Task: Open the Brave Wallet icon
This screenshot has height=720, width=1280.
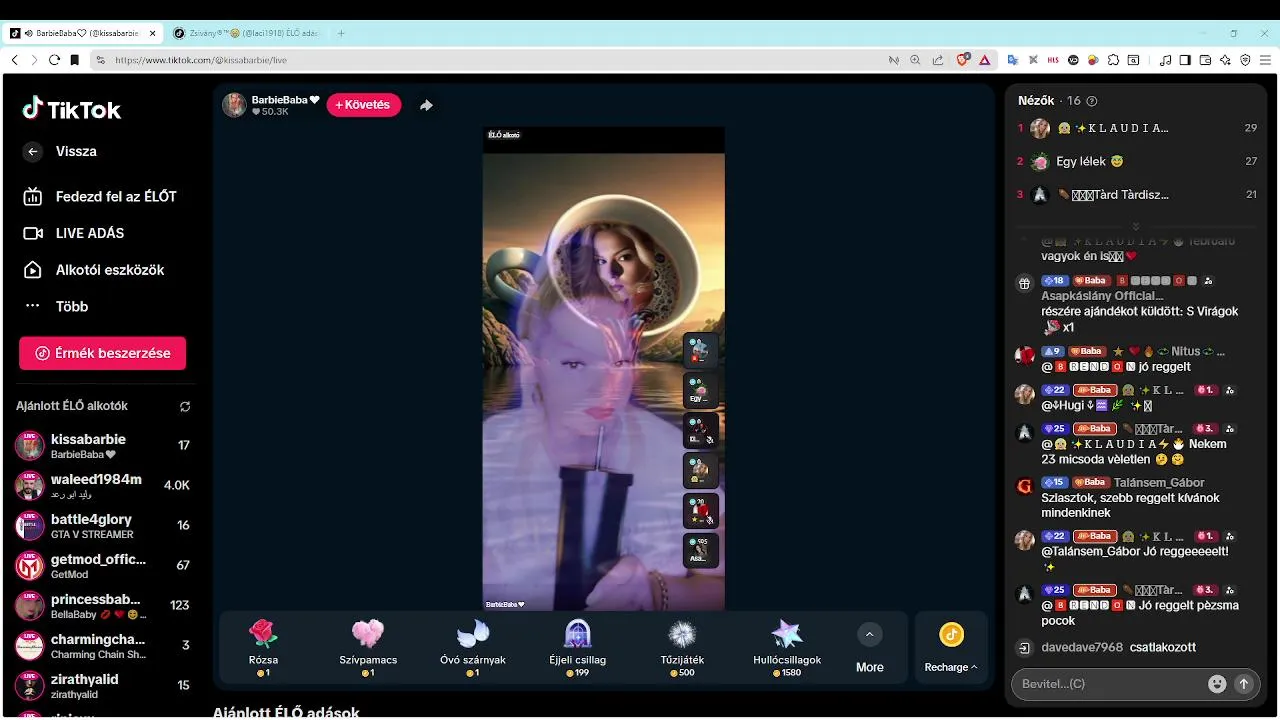Action: click(1205, 60)
